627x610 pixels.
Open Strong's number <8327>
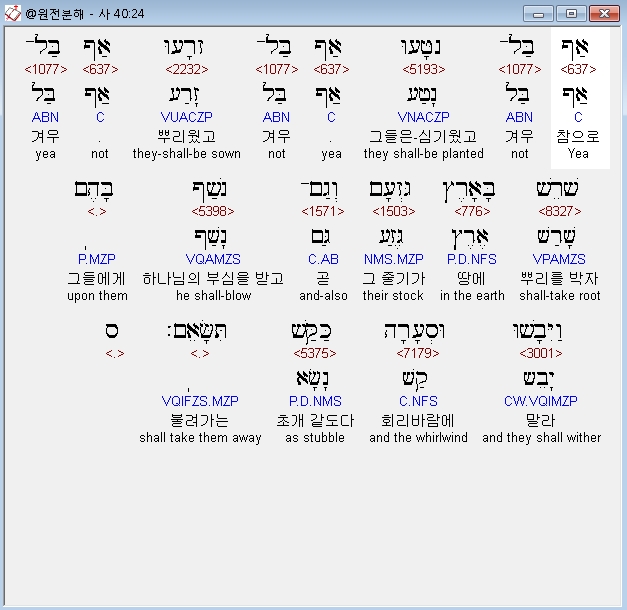pos(559,211)
